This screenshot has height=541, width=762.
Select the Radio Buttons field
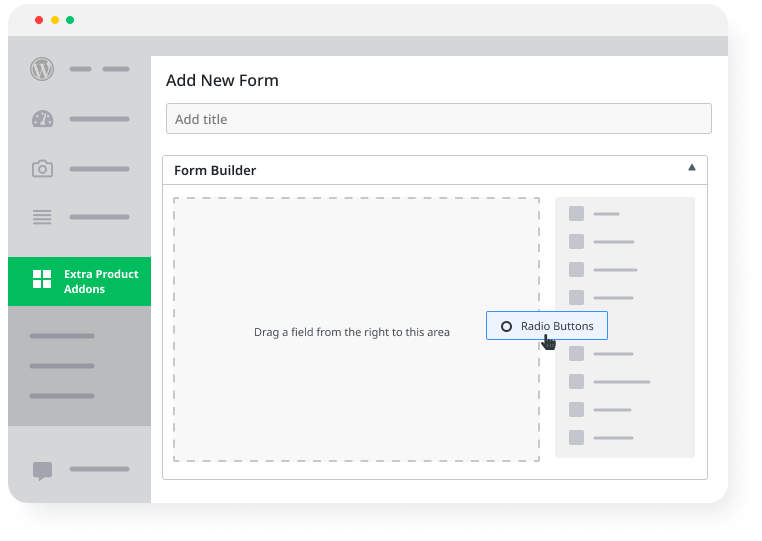coord(547,326)
